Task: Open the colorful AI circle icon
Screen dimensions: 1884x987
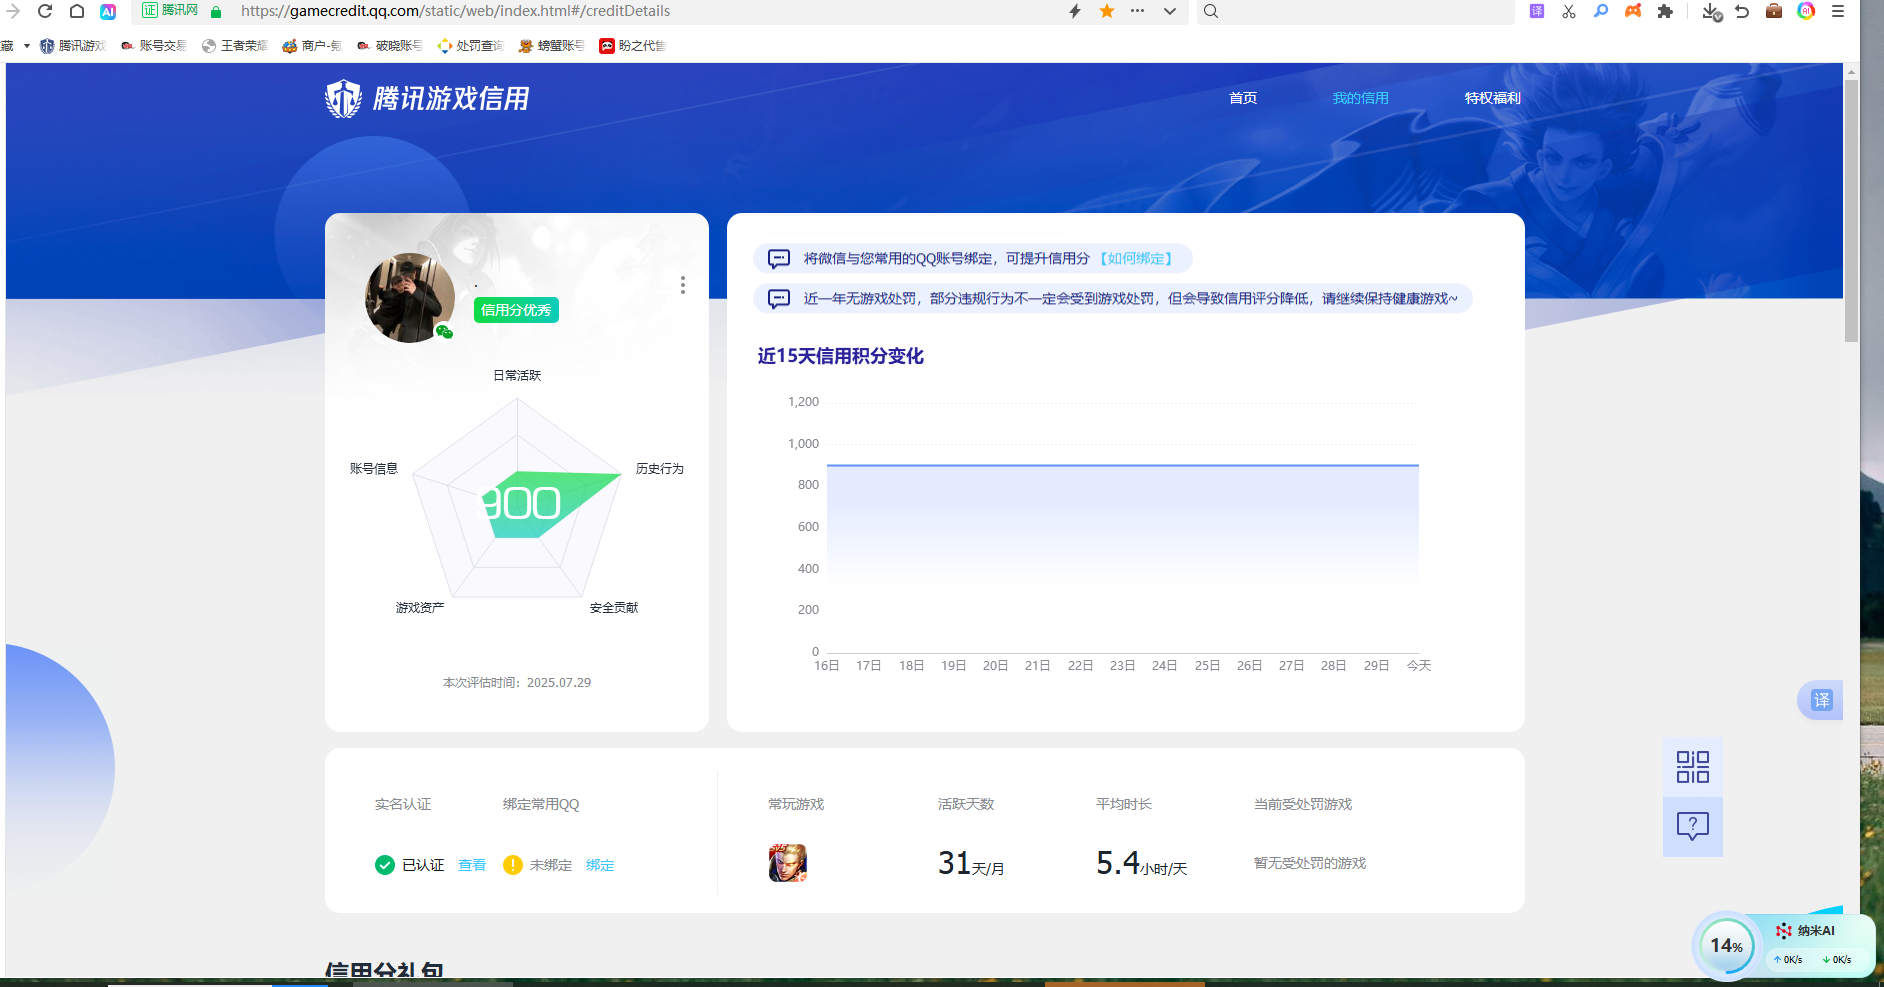Action: [x=1806, y=11]
